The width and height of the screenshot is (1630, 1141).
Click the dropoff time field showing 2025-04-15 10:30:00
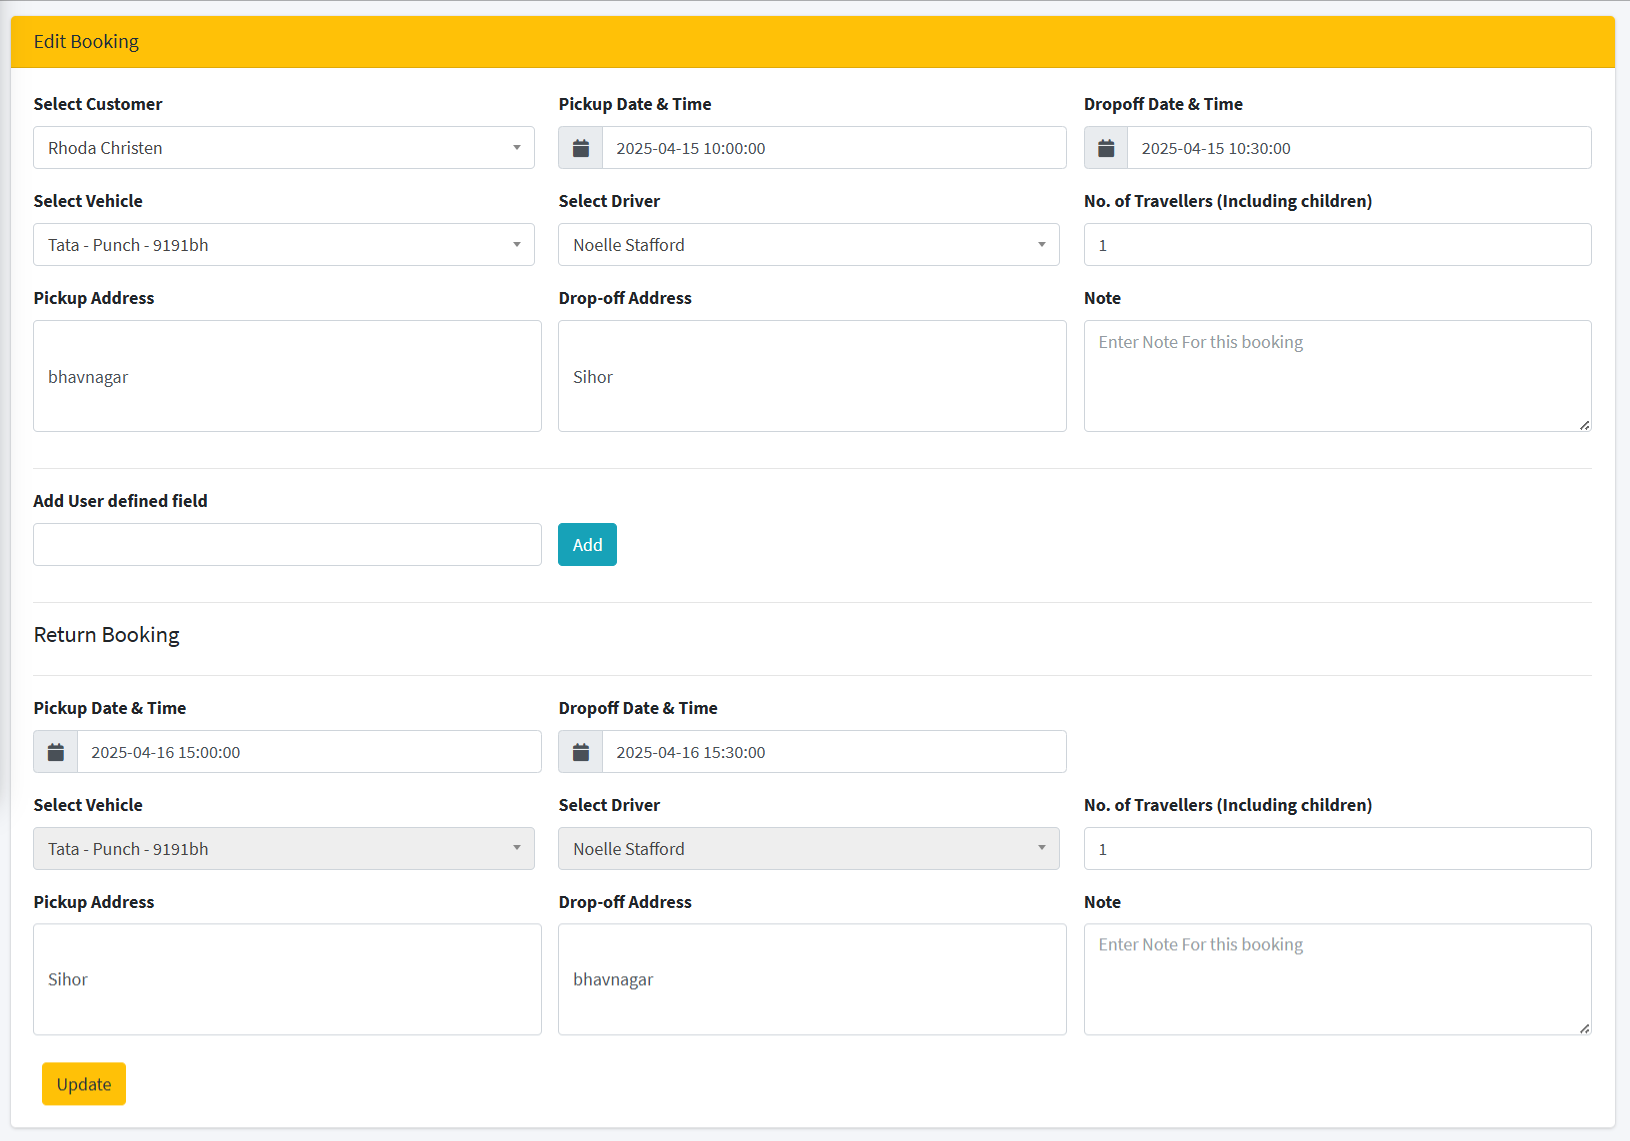pos(1358,148)
